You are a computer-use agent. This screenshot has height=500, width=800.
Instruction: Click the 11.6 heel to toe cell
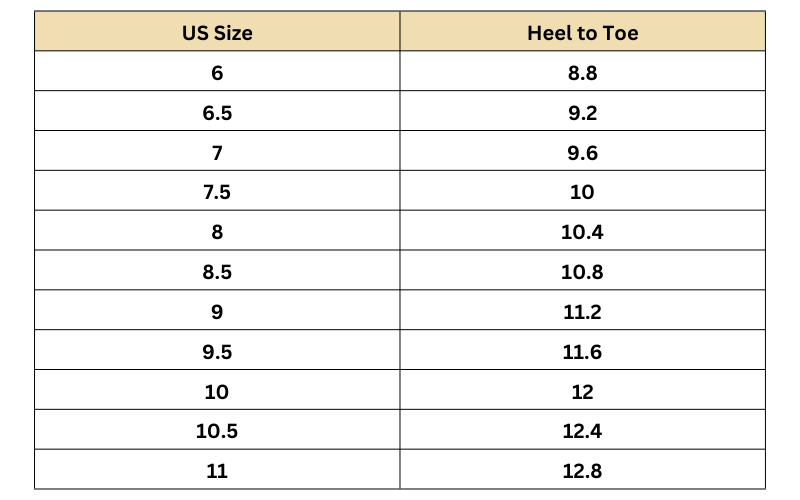click(582, 352)
